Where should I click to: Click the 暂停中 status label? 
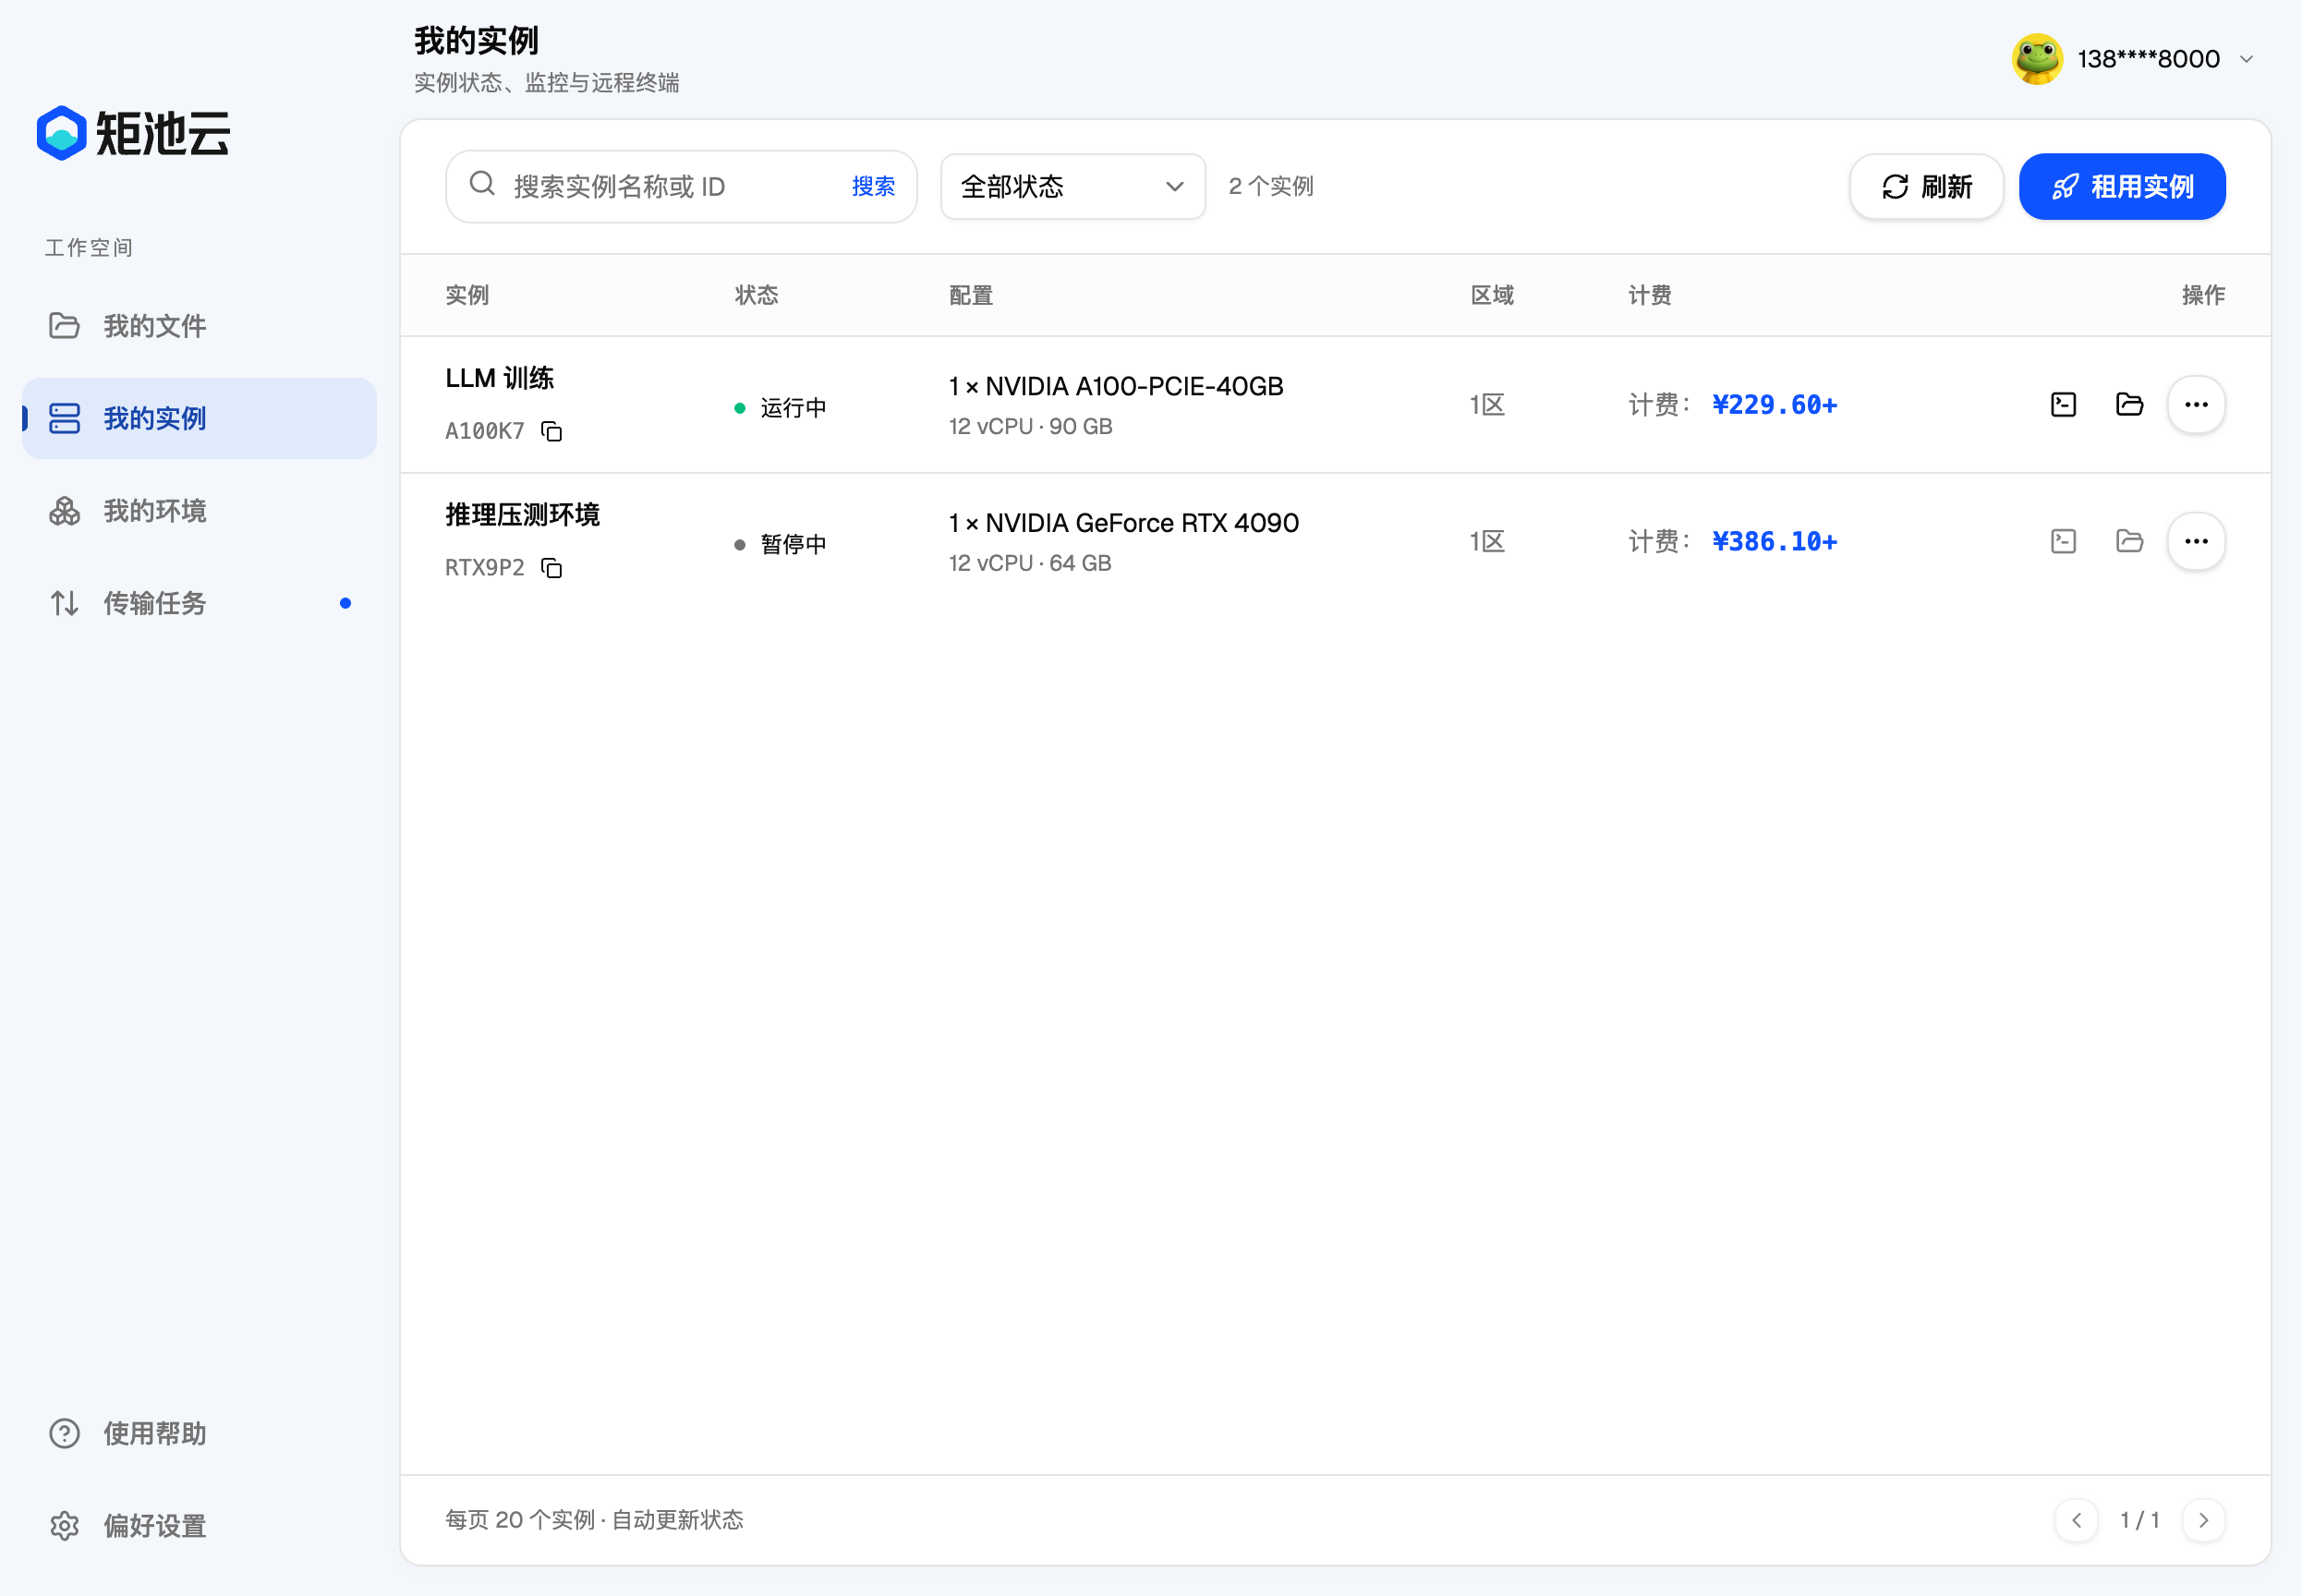(793, 544)
